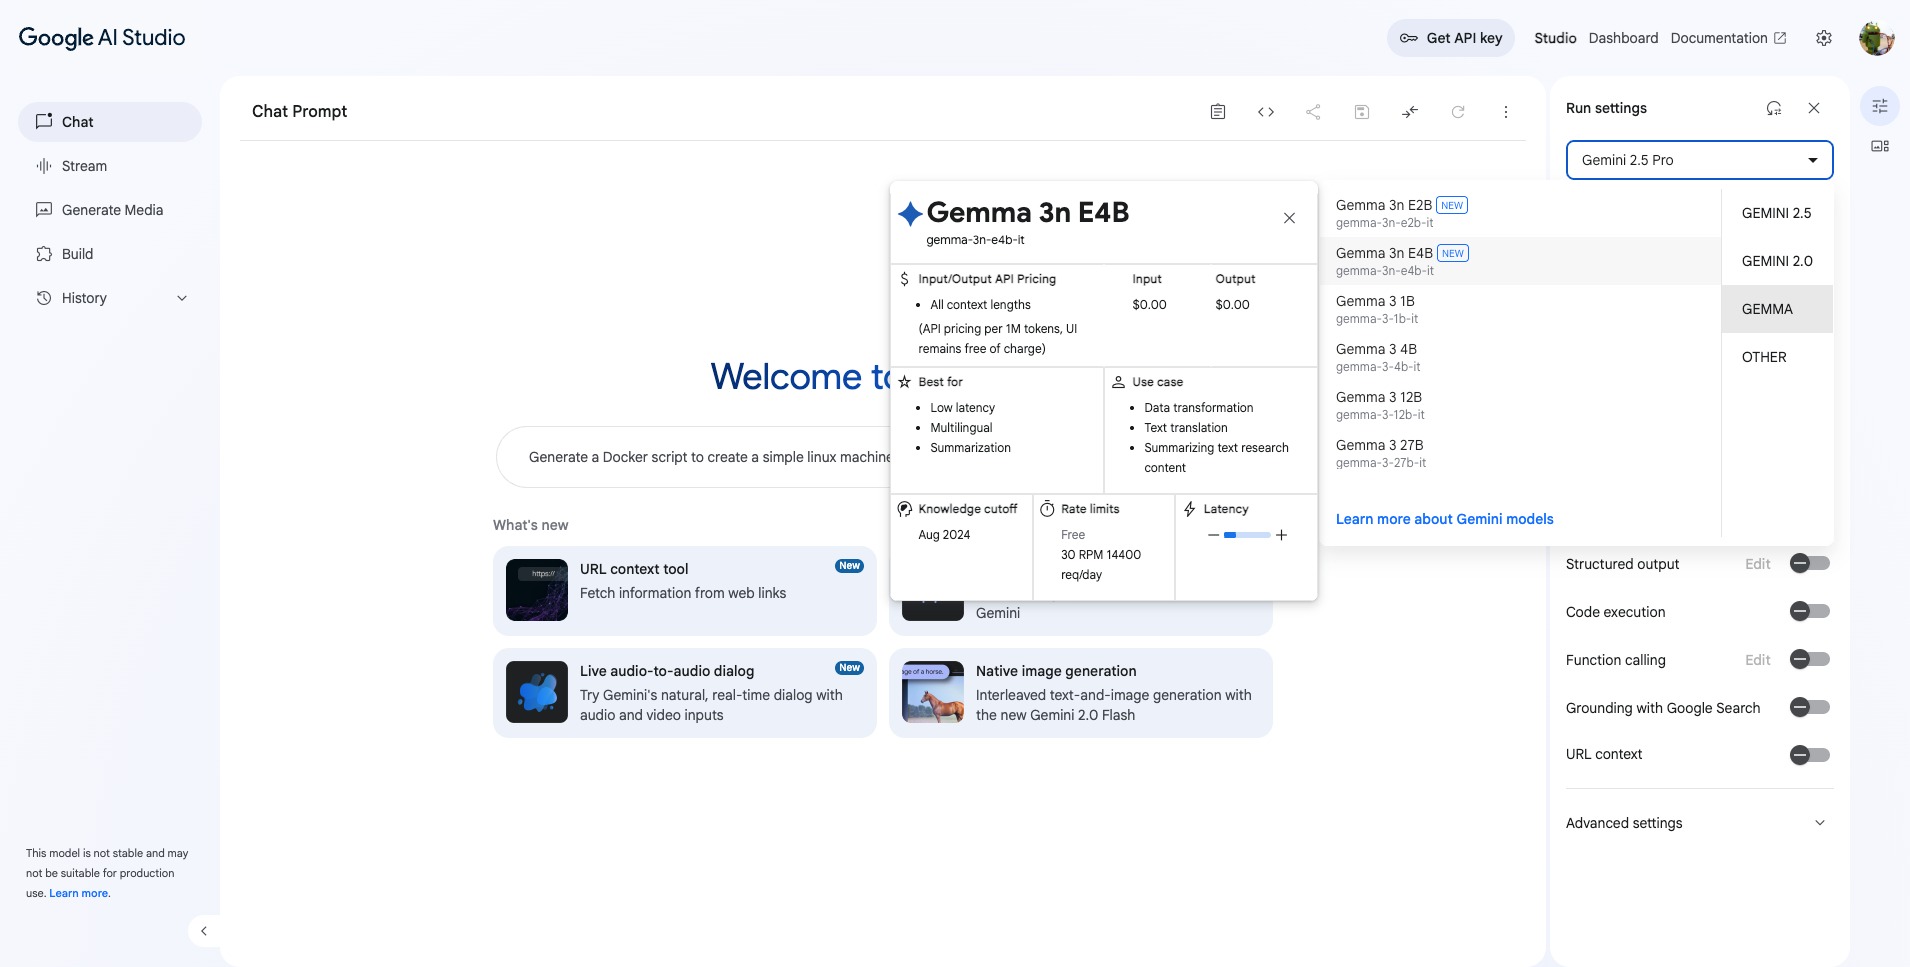
Task: Click Learn more about Gemini models
Action: pyautogui.click(x=1444, y=519)
